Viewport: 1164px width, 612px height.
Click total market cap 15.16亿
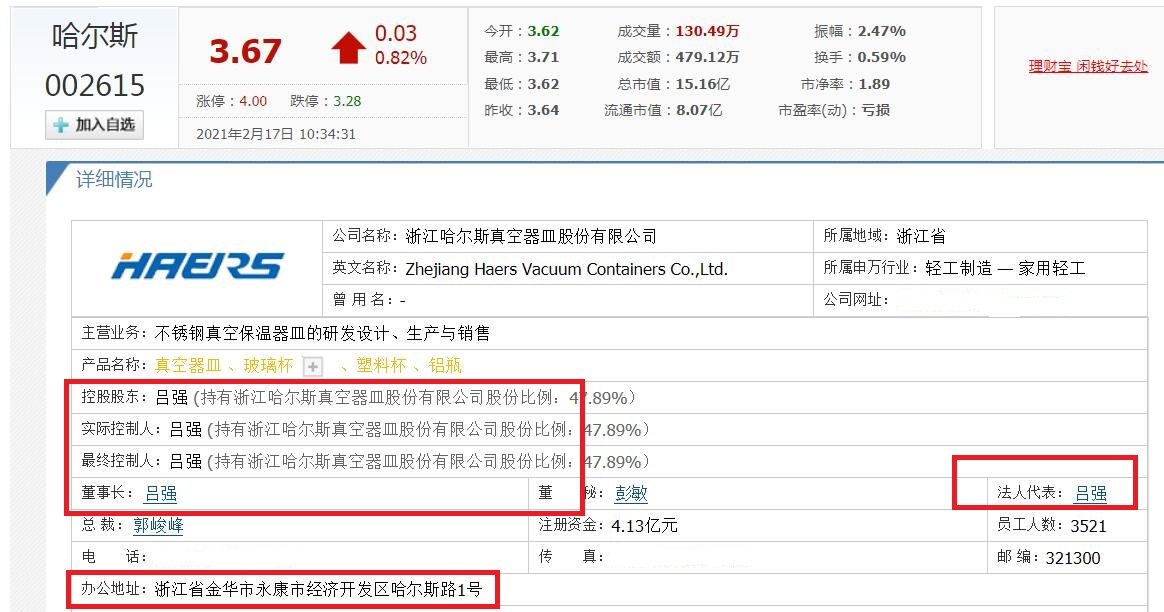tap(702, 84)
